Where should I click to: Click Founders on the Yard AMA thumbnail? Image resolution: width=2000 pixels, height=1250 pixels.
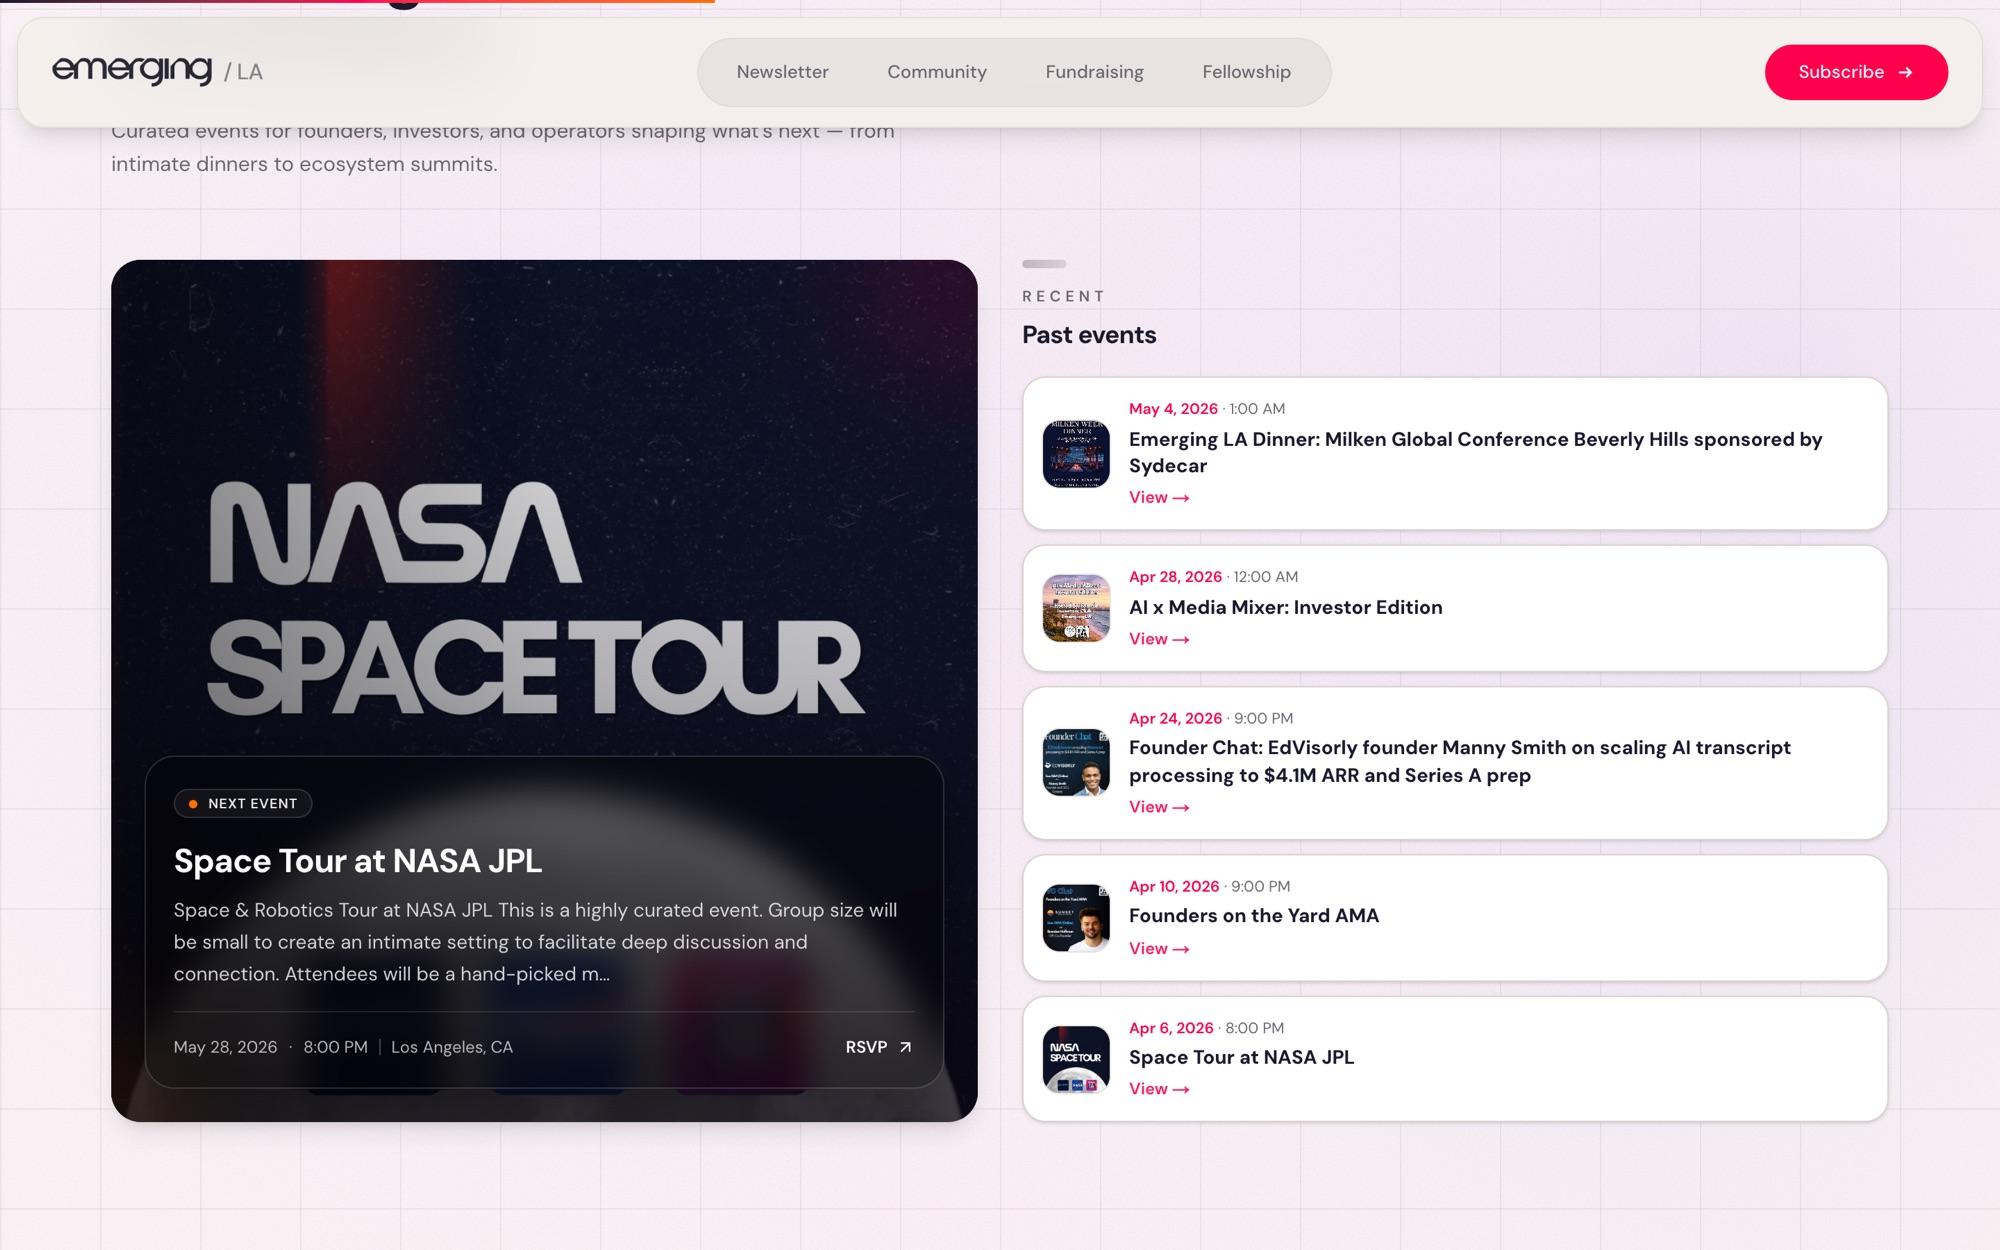[x=1076, y=918]
